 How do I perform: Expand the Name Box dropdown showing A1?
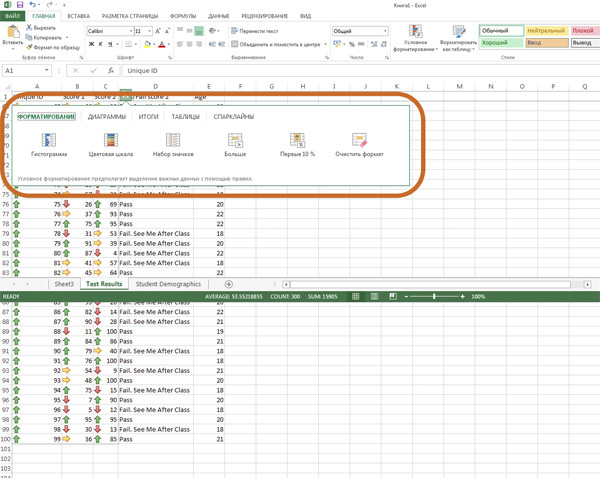pos(47,71)
